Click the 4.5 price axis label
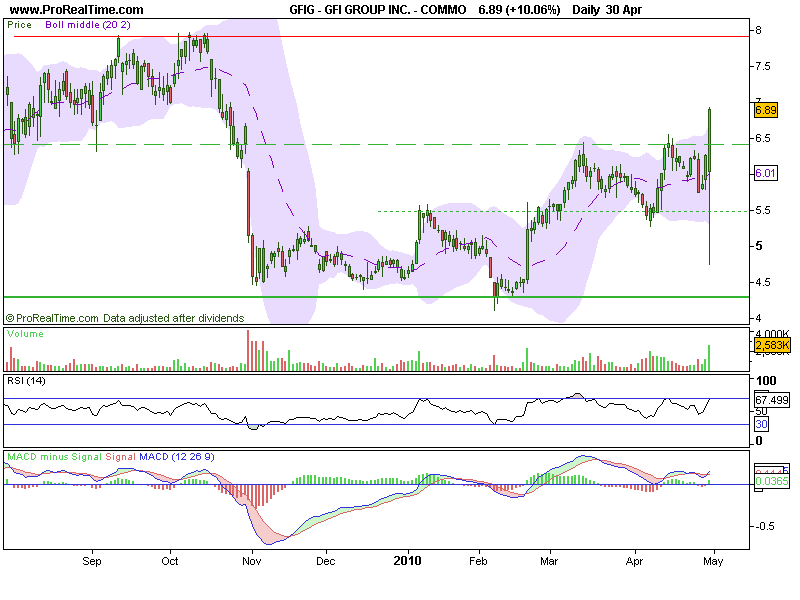 tap(763, 282)
